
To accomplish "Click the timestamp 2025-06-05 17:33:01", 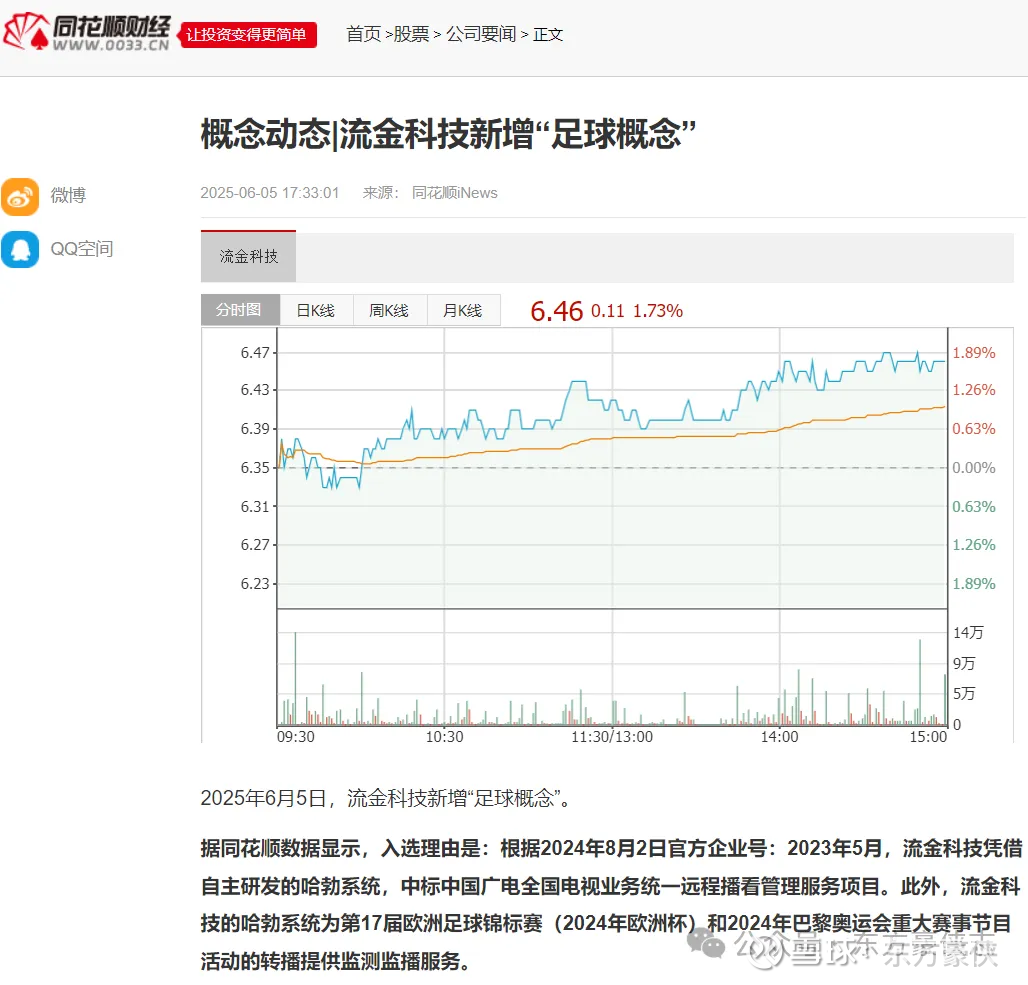I will pyautogui.click(x=269, y=193).
